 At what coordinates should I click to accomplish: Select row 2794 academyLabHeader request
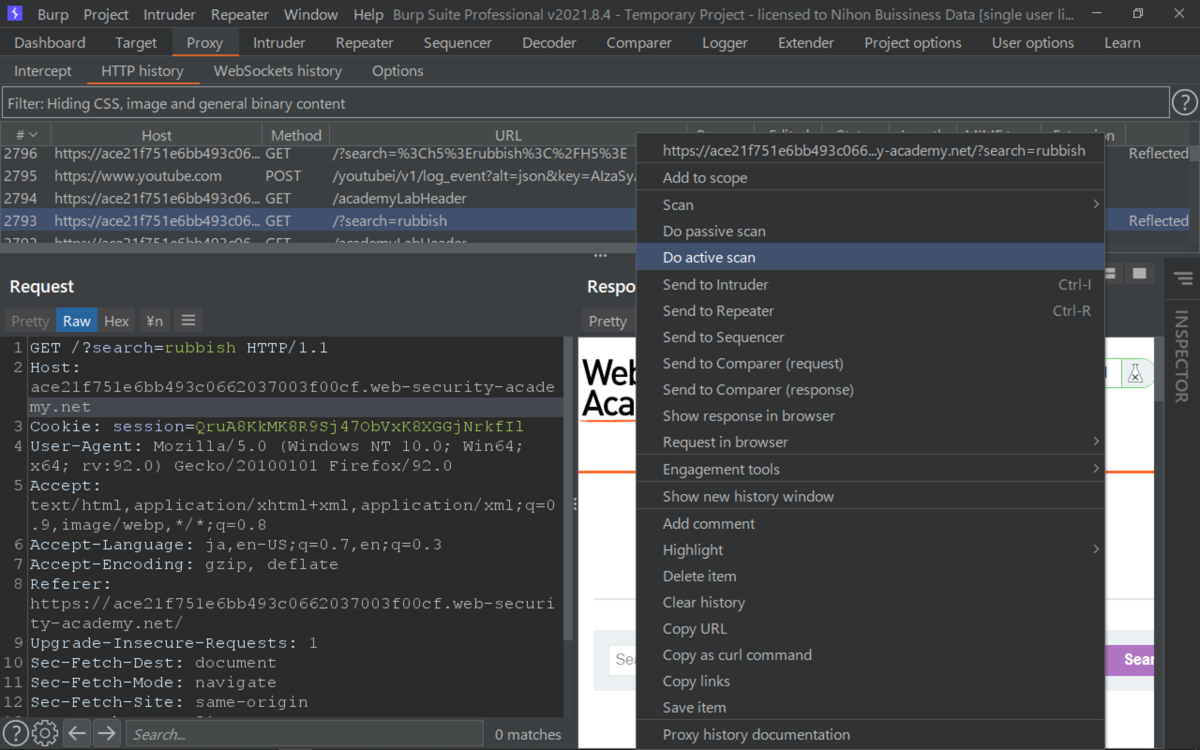point(318,198)
